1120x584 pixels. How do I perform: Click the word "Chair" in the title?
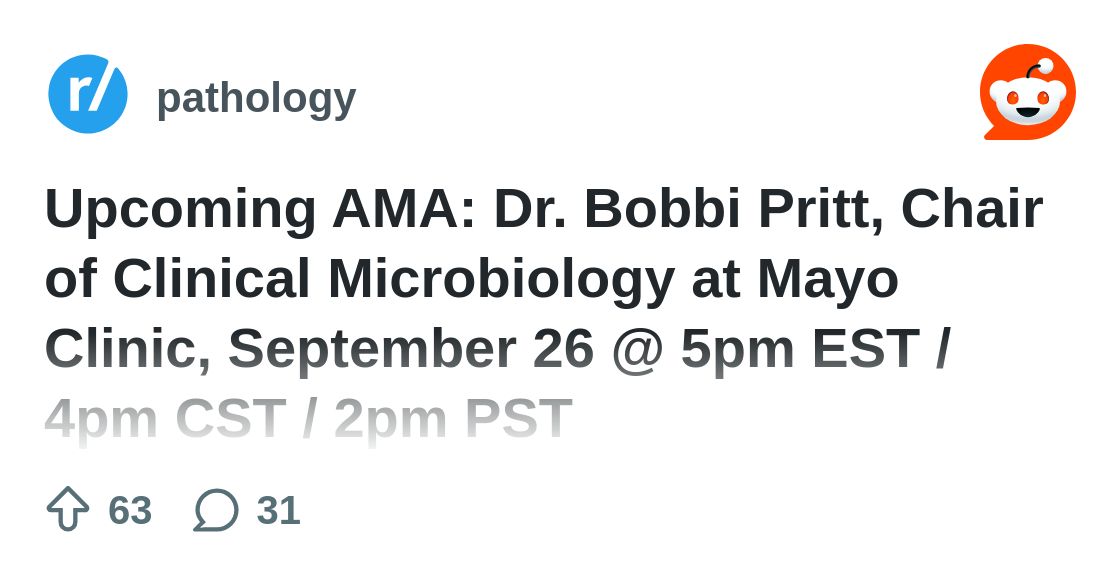pos(972,208)
